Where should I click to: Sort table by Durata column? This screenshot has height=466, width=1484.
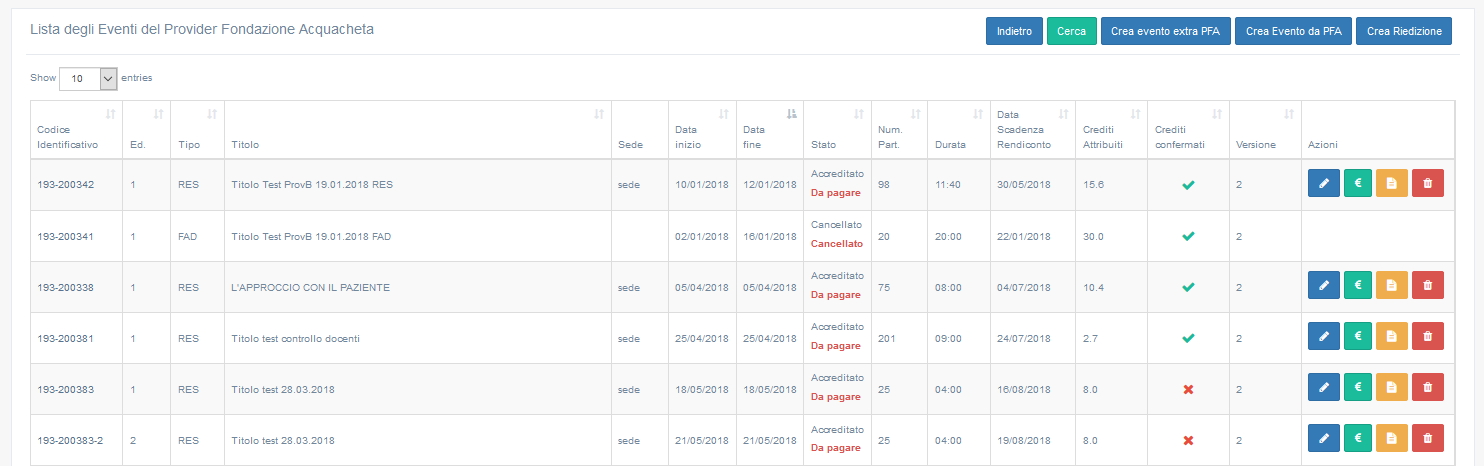(x=959, y=130)
